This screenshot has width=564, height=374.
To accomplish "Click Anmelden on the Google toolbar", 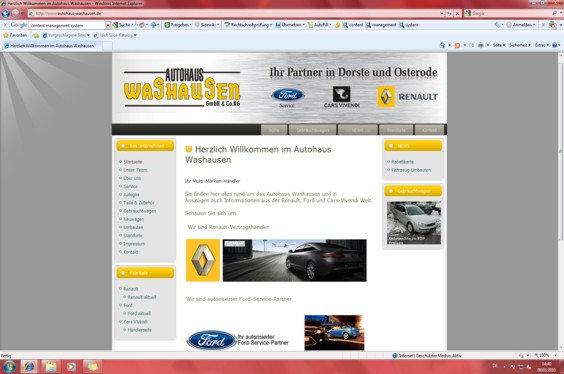I will pyautogui.click(x=520, y=25).
